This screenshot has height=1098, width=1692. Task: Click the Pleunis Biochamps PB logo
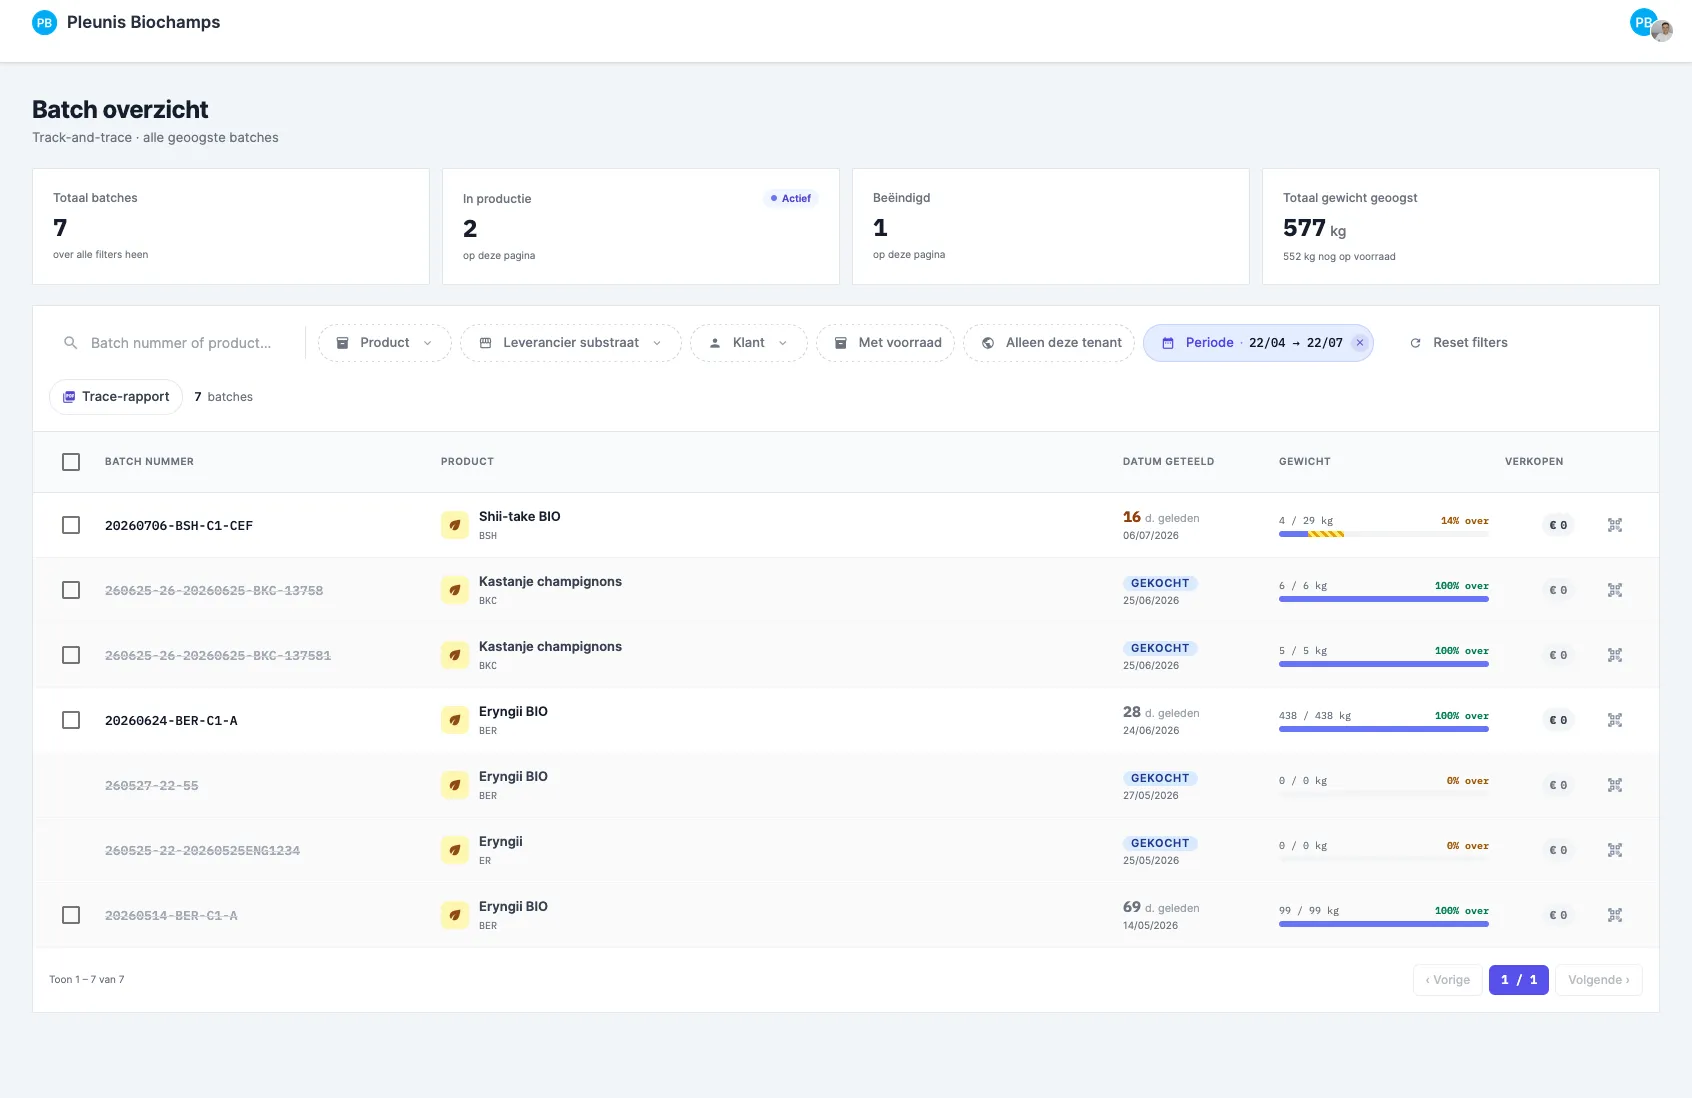click(x=44, y=22)
